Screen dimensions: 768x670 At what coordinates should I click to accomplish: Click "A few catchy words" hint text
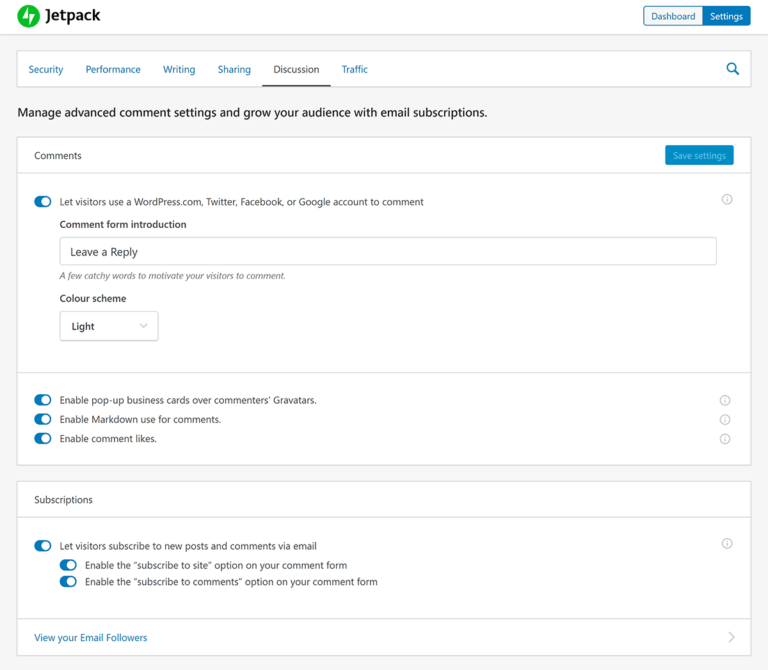(172, 276)
